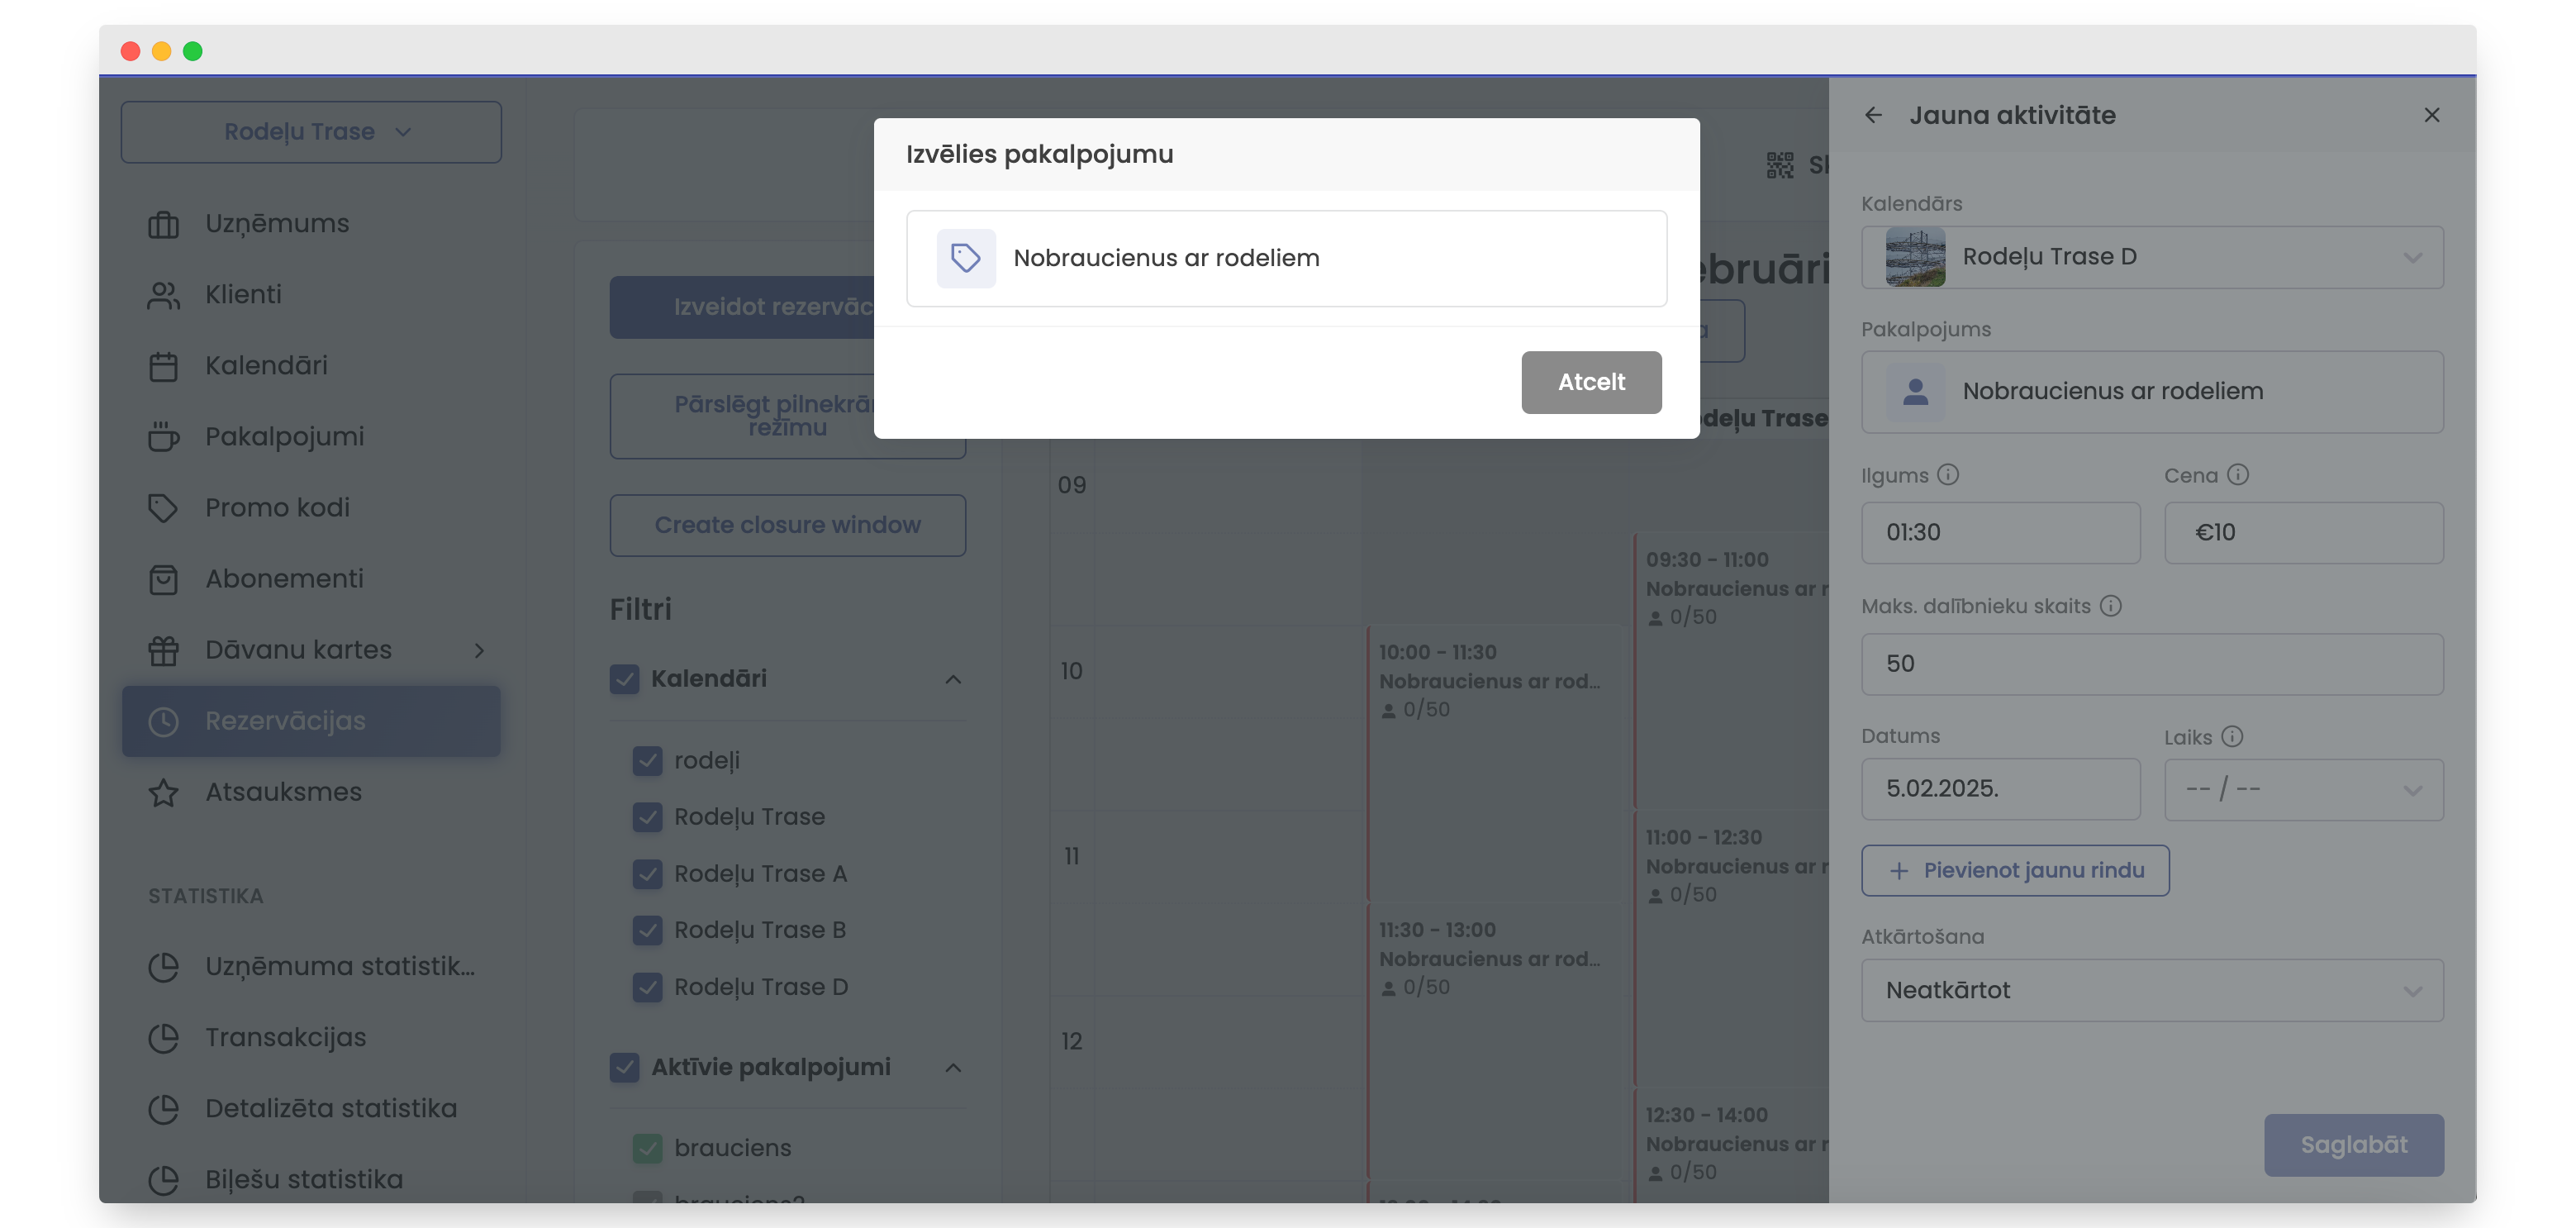Open the Atkārtošana Neatkārtot dropdown

[2151, 990]
